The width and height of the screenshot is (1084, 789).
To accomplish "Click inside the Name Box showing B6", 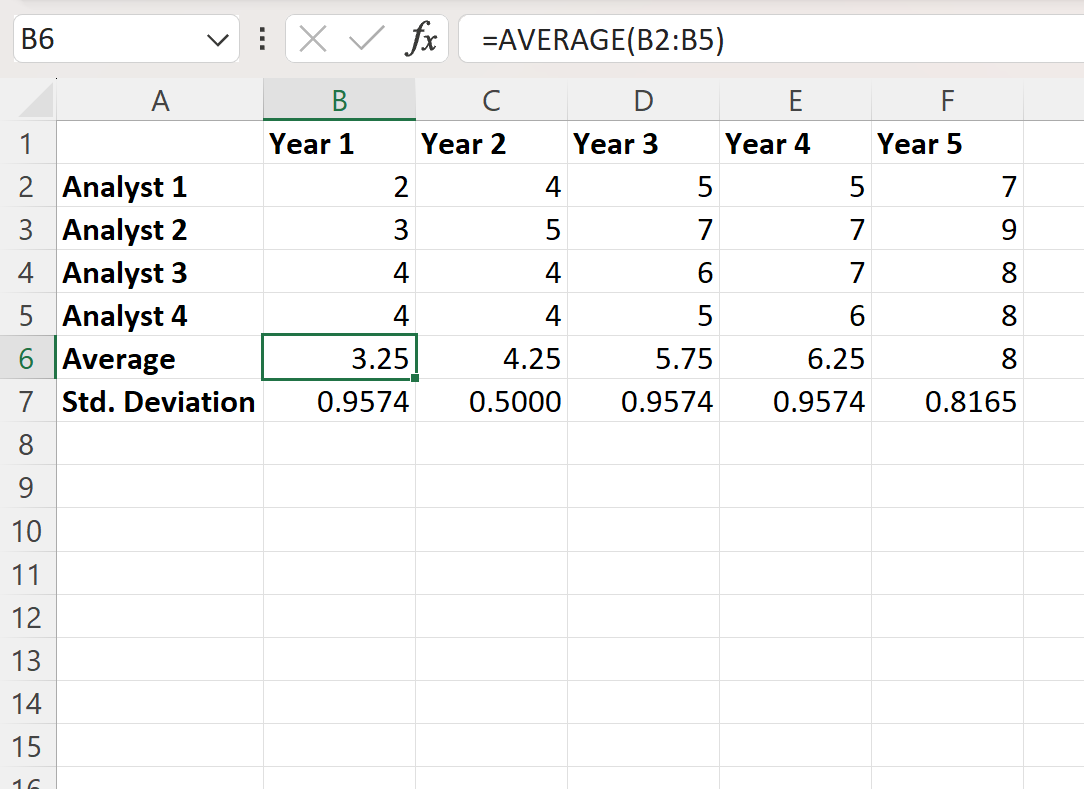I will [x=111, y=39].
